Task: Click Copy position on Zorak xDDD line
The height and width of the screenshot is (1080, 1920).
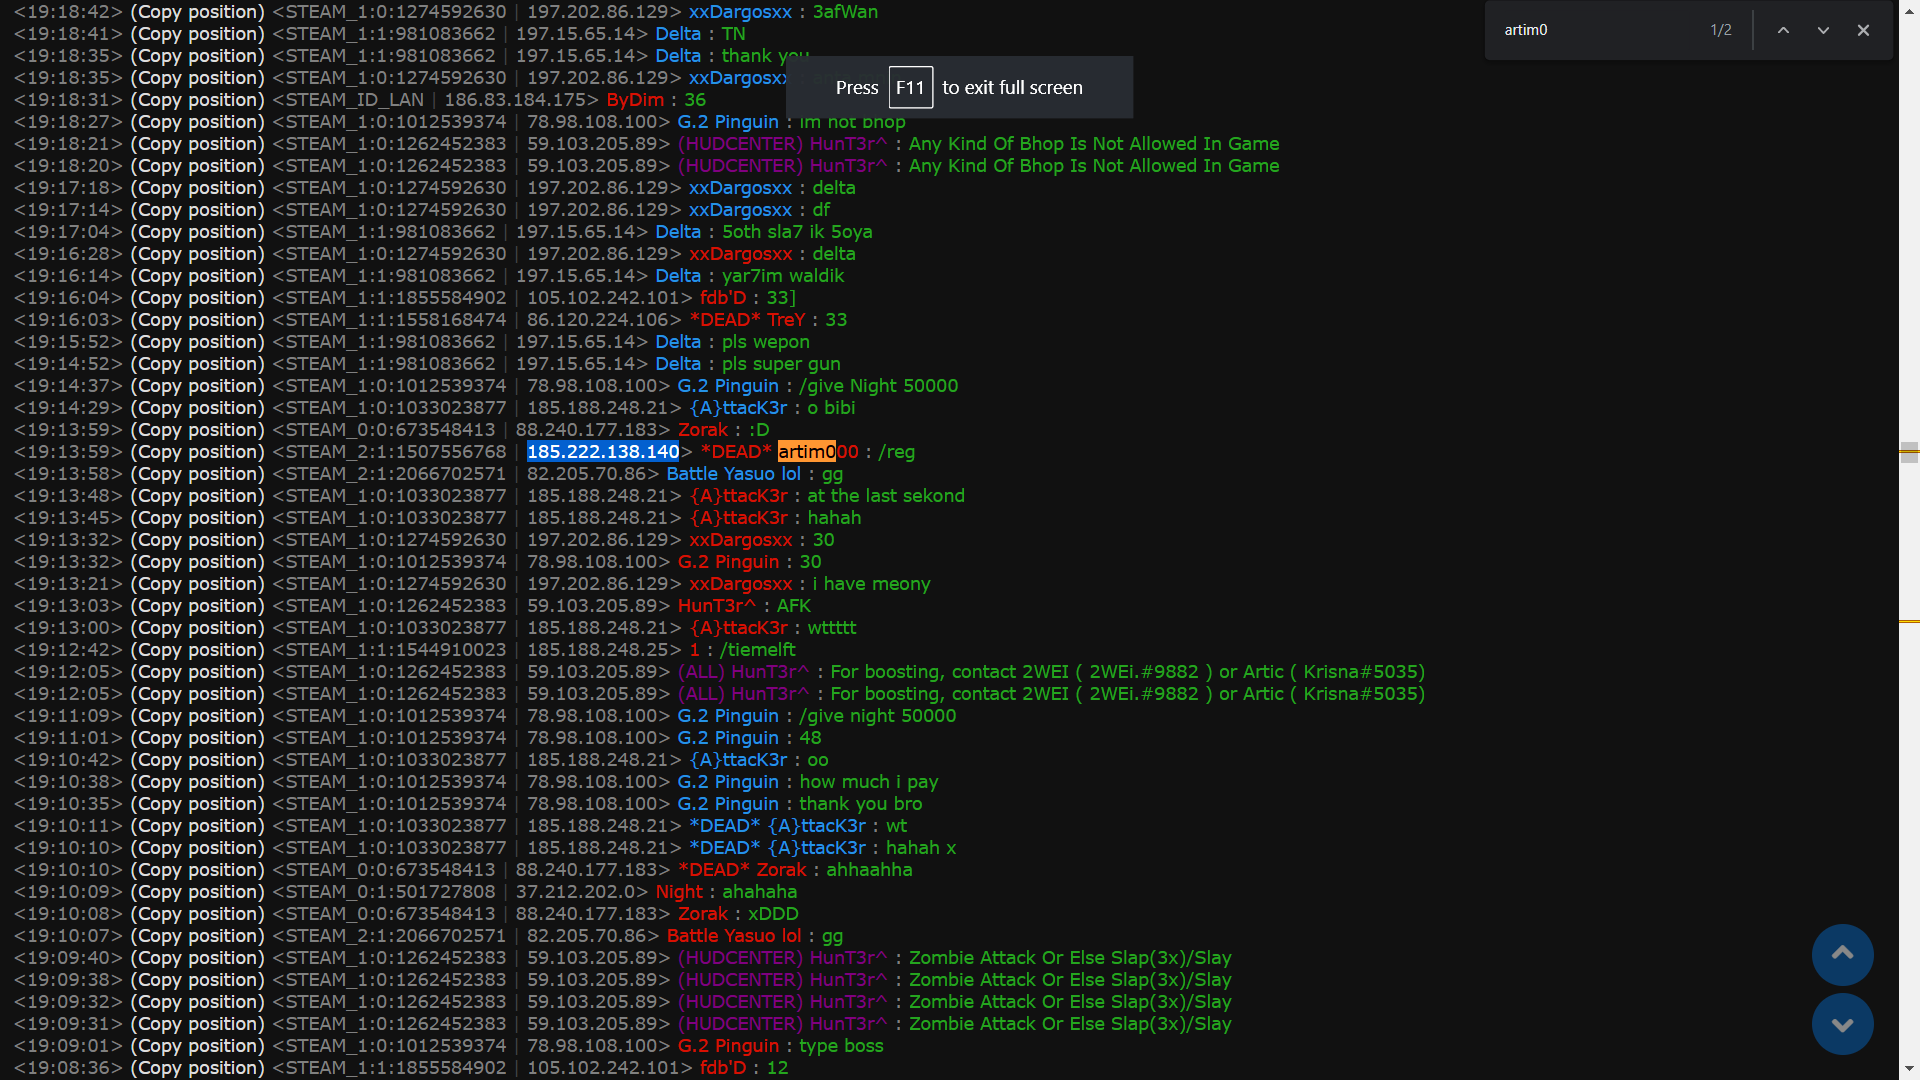Action: point(197,914)
